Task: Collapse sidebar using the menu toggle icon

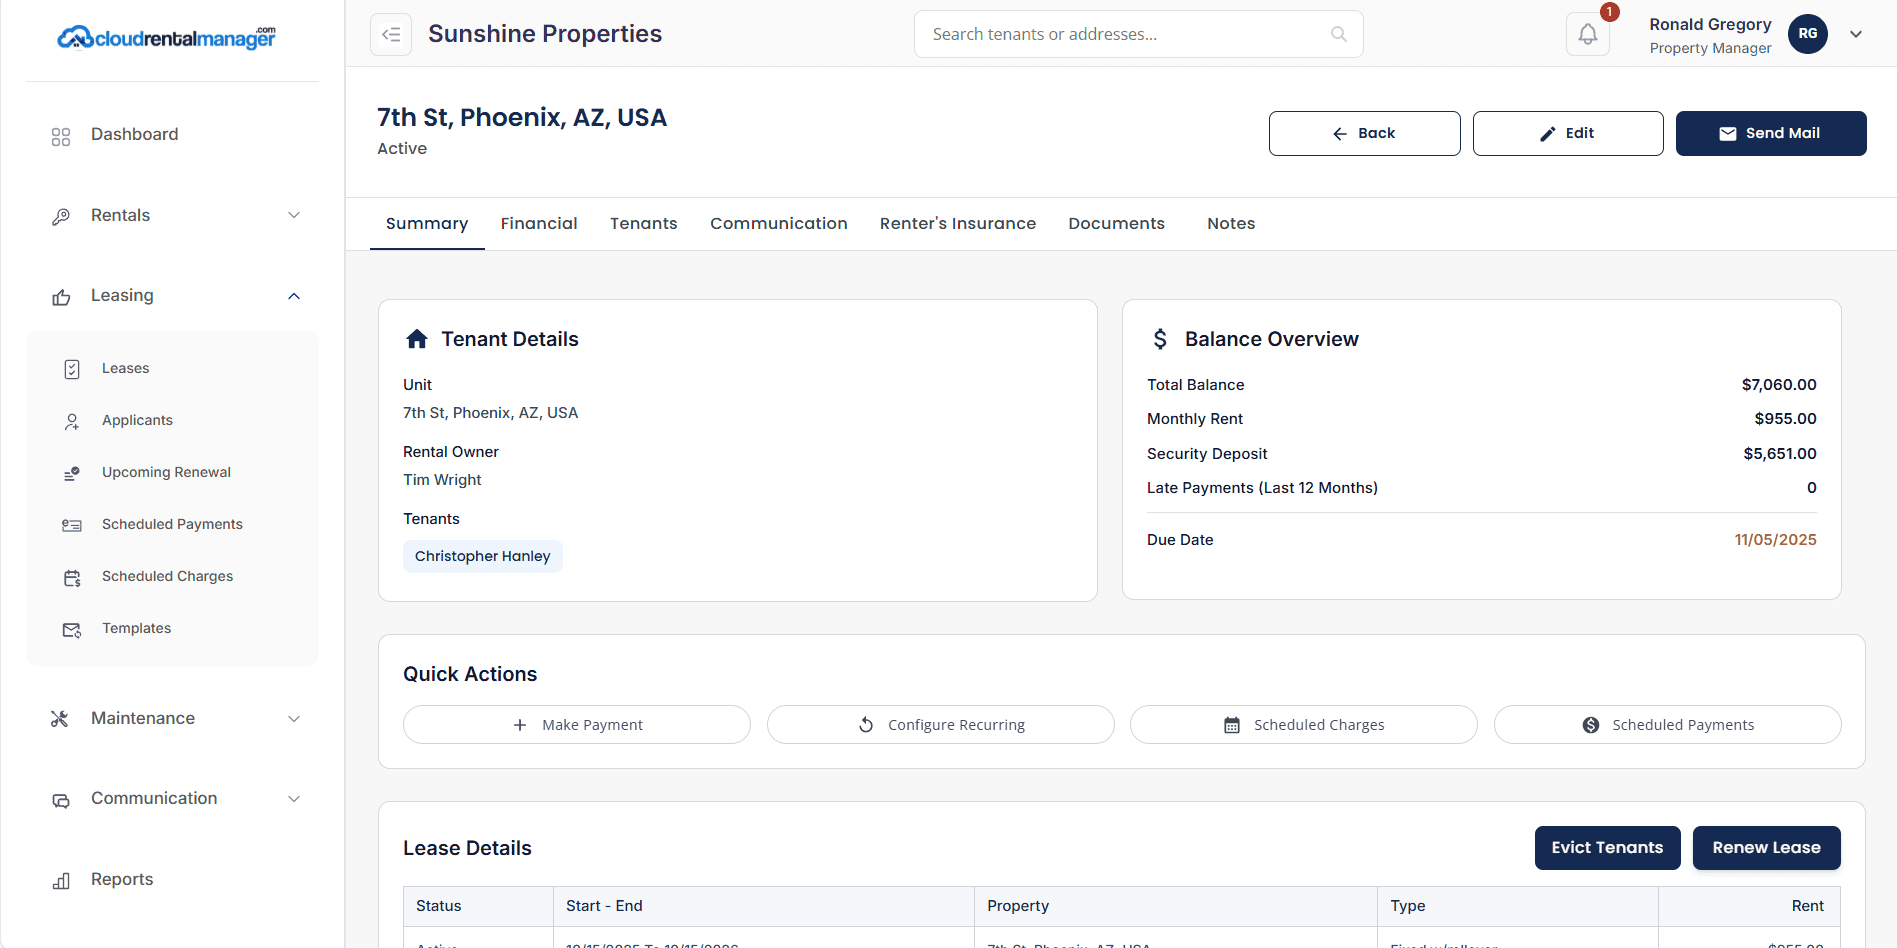Action: point(391,34)
